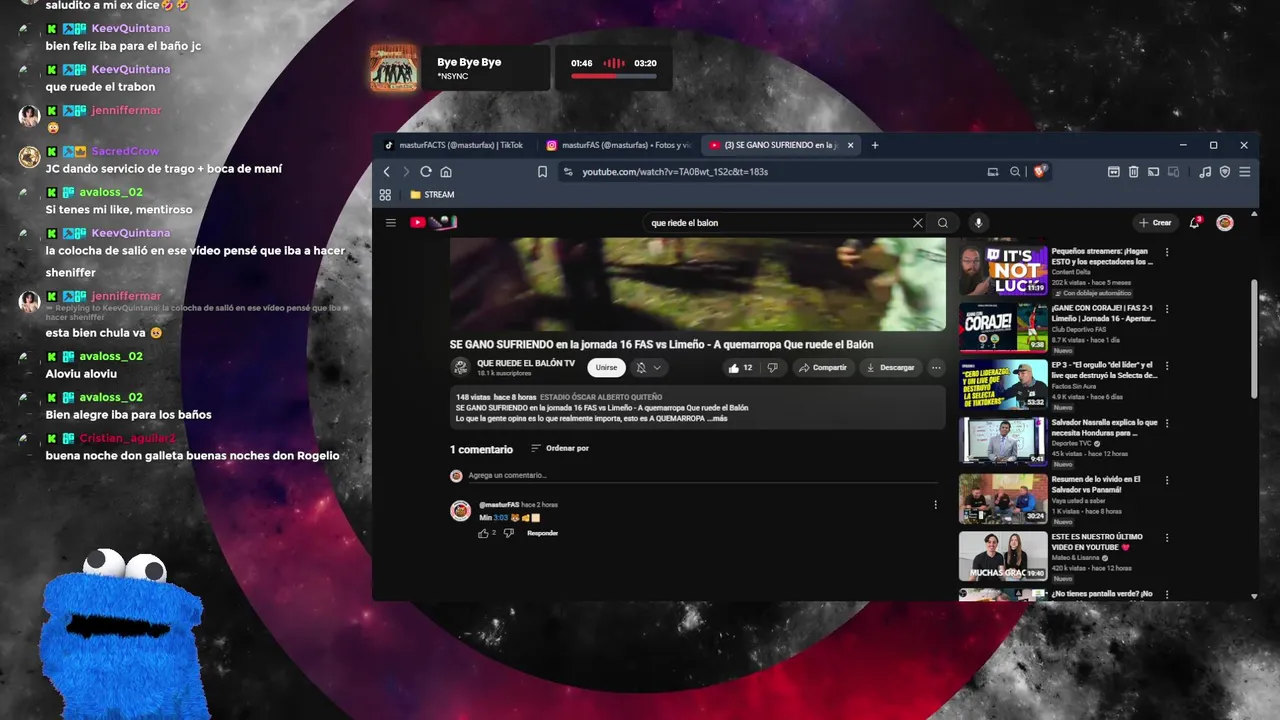Open more actions ellipsis under video
This screenshot has height=720, width=1280.
936,368
